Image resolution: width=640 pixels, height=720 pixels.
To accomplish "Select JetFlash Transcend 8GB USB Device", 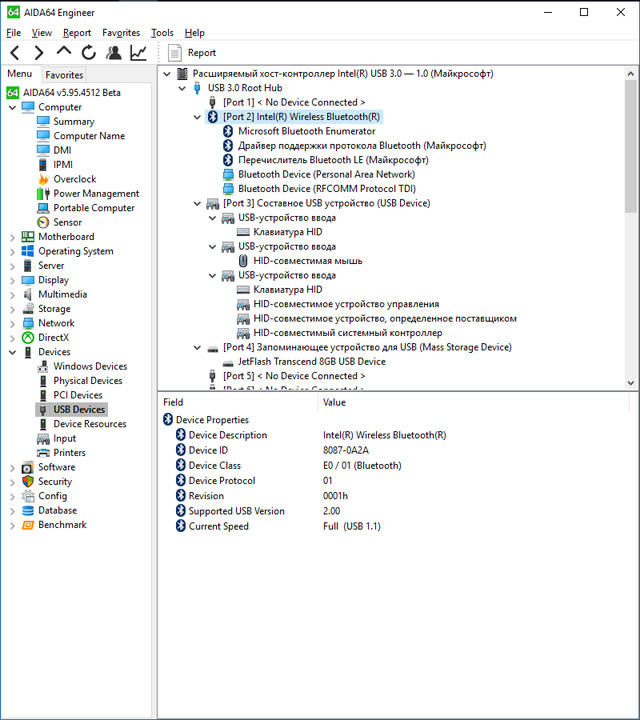I will (x=312, y=362).
